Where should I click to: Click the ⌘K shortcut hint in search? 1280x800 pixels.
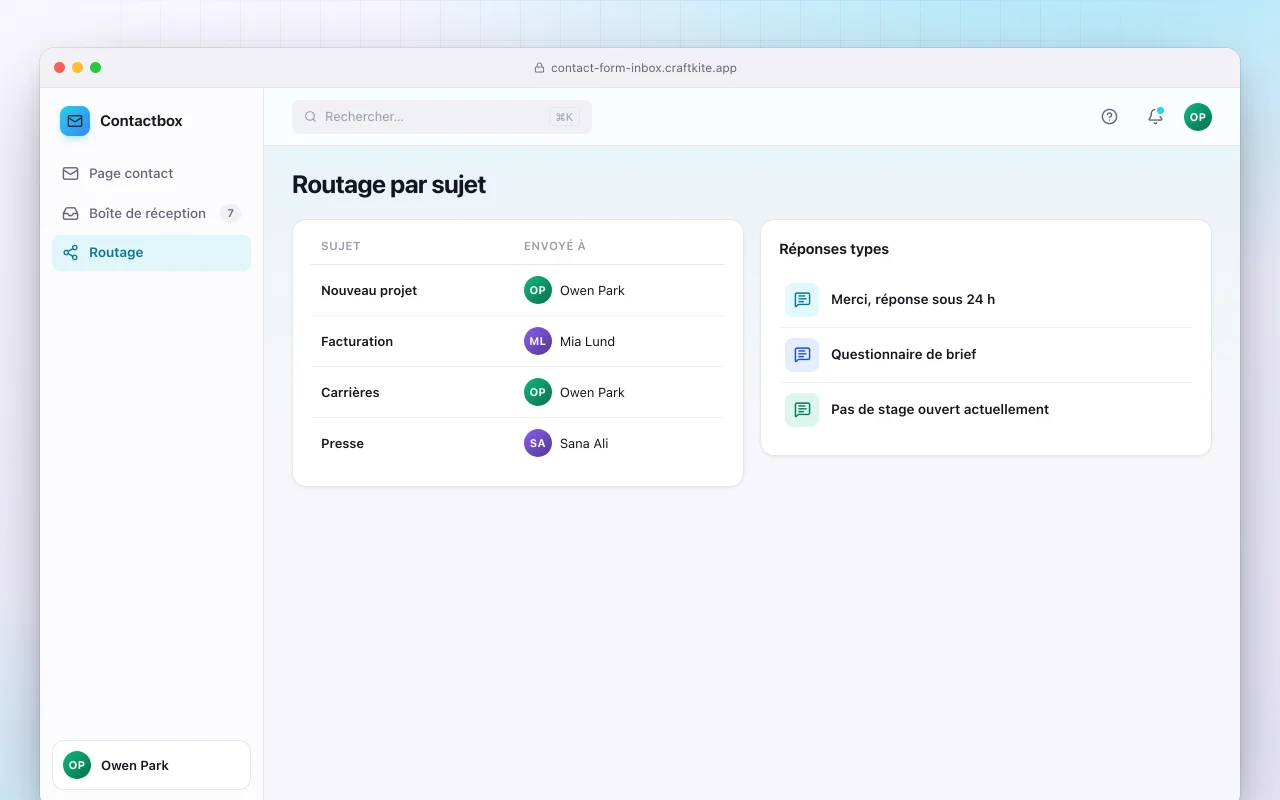tap(564, 117)
